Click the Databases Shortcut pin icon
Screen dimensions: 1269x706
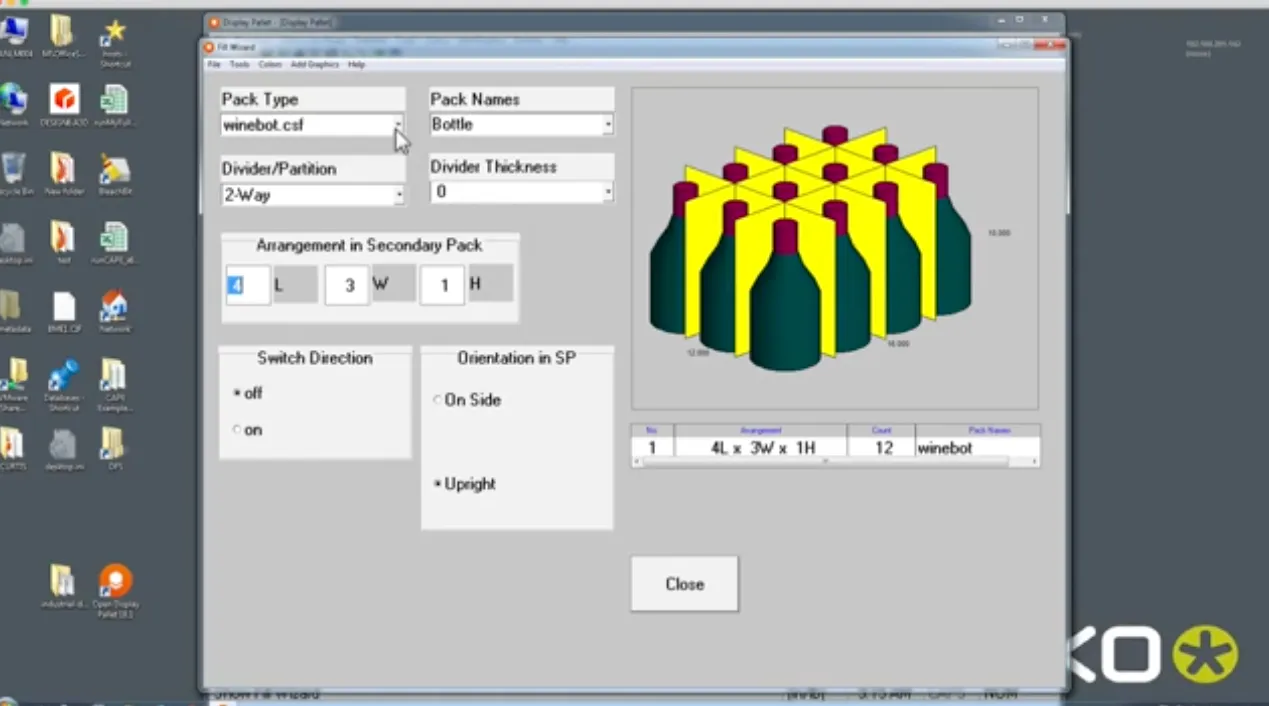click(64, 377)
